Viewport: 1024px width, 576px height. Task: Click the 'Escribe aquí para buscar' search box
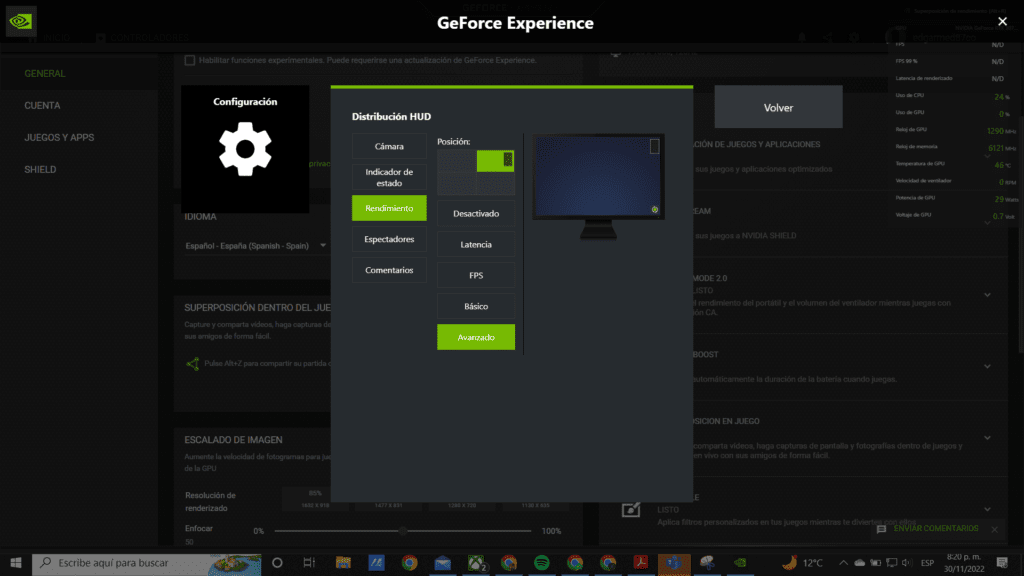click(x=147, y=563)
